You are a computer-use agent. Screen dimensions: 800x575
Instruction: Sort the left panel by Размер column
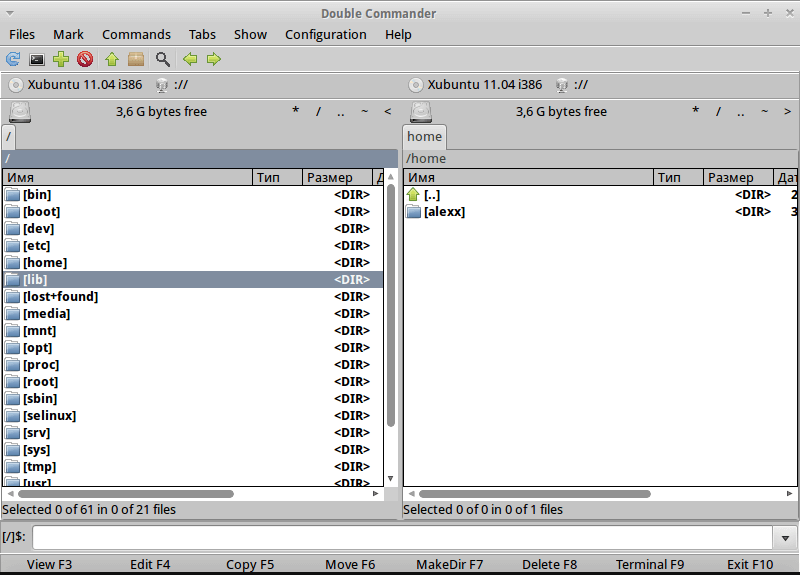pyautogui.click(x=336, y=178)
